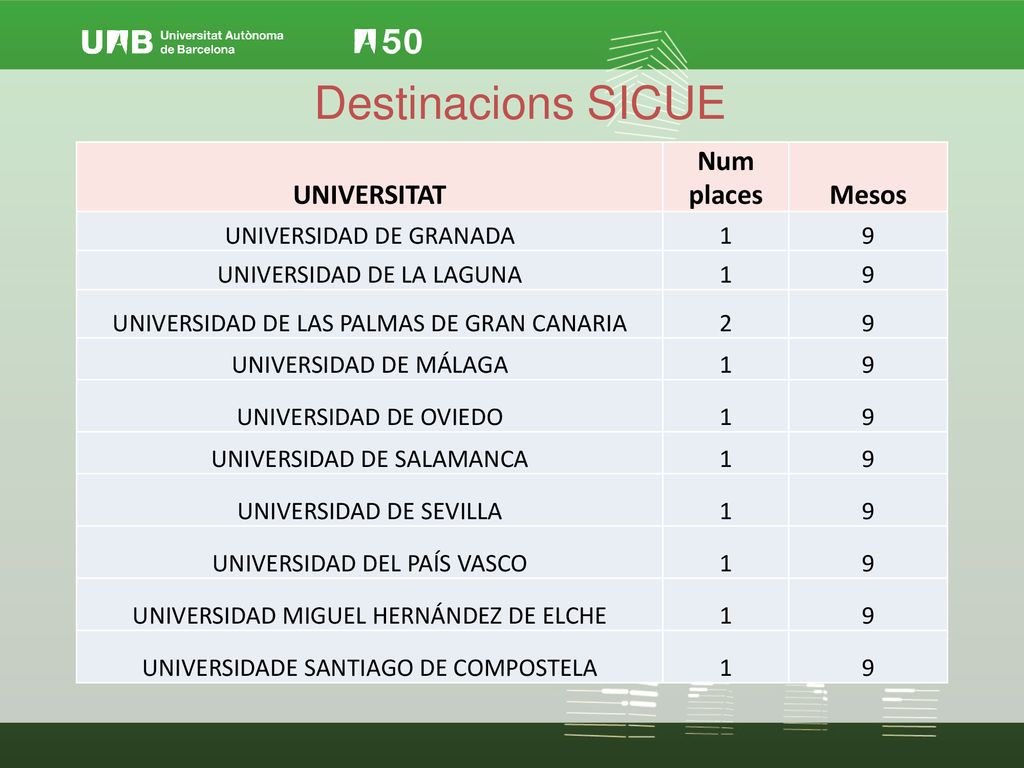Select the Universidad de Sevilla cell

[x=370, y=511]
